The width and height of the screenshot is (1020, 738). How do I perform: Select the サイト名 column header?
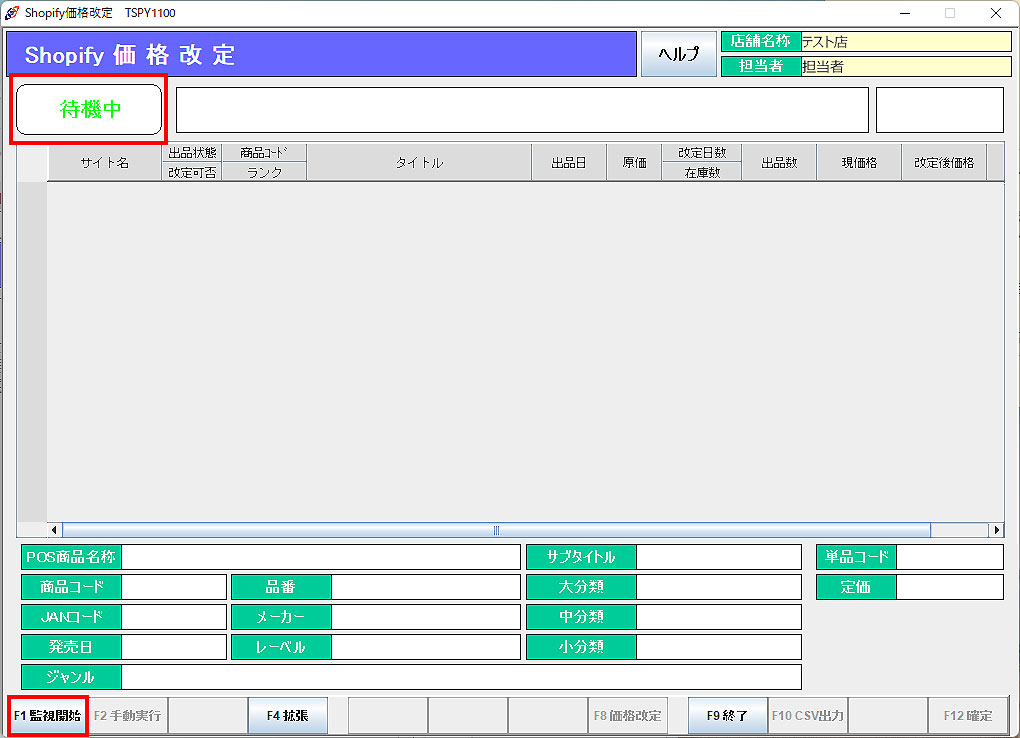(x=104, y=163)
